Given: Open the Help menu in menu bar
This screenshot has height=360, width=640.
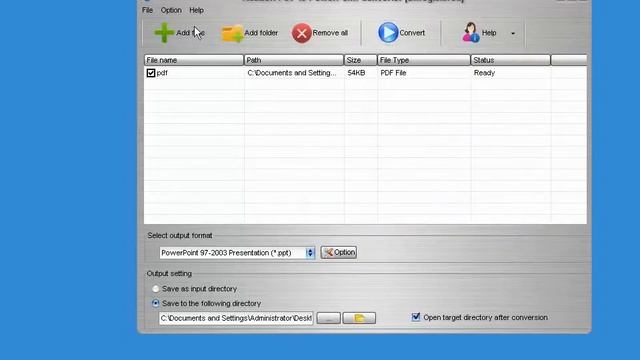Looking at the screenshot, I should tap(196, 10).
